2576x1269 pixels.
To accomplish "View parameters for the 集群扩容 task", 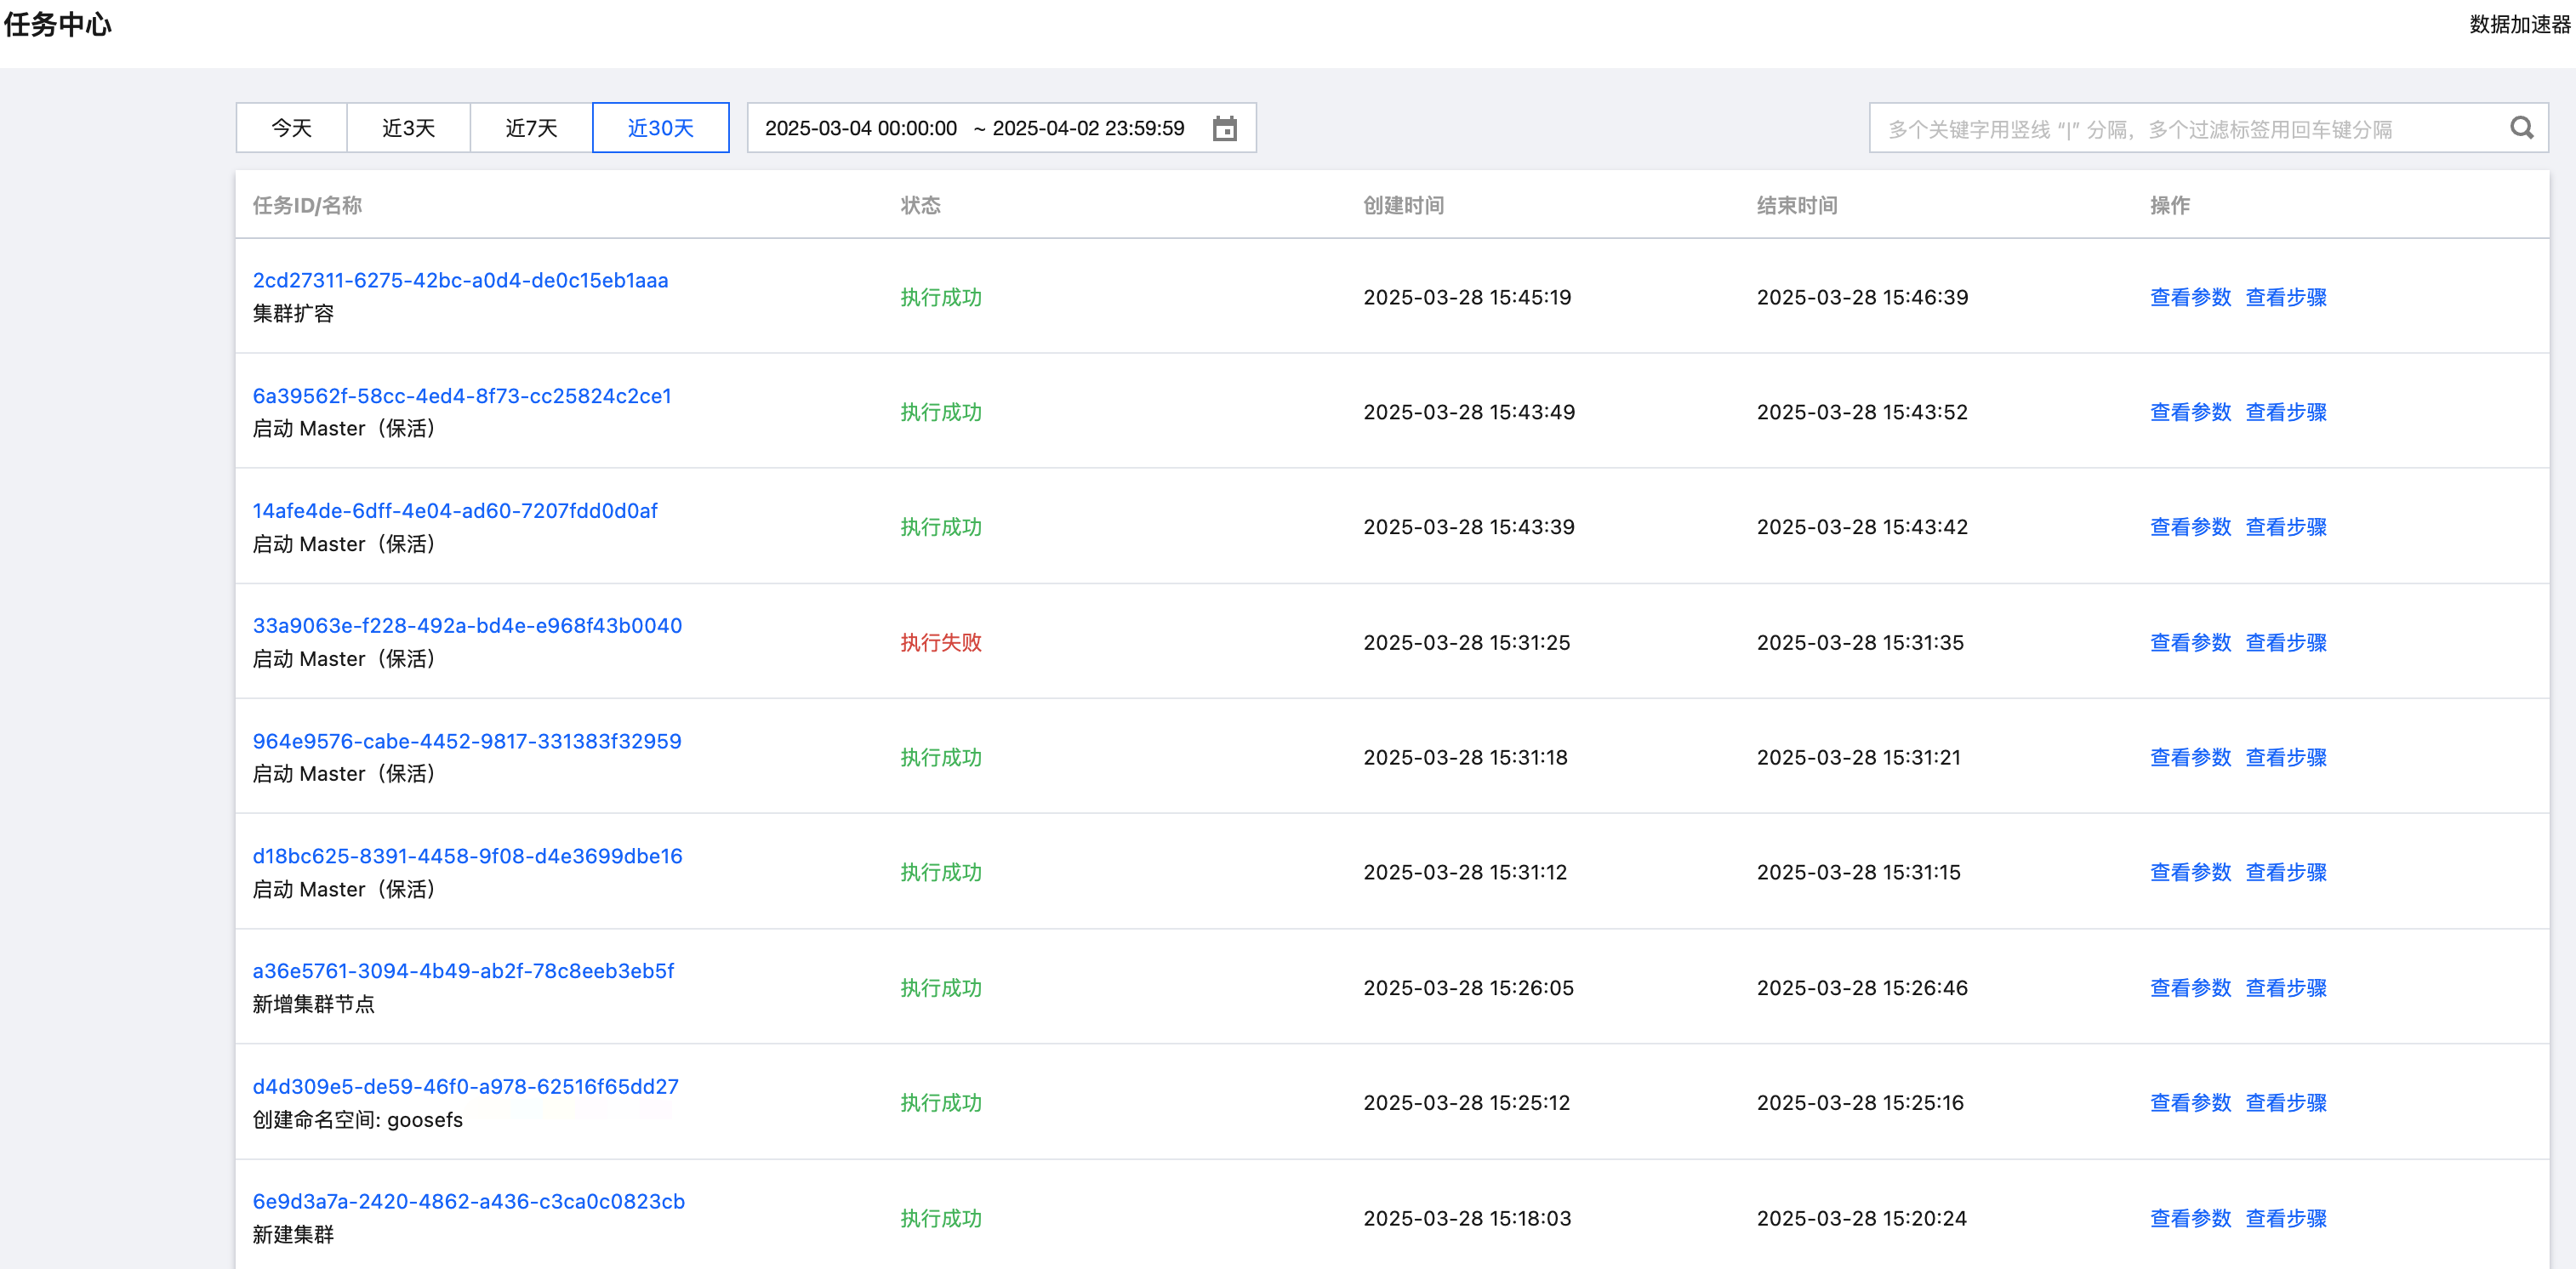I will coord(2190,297).
